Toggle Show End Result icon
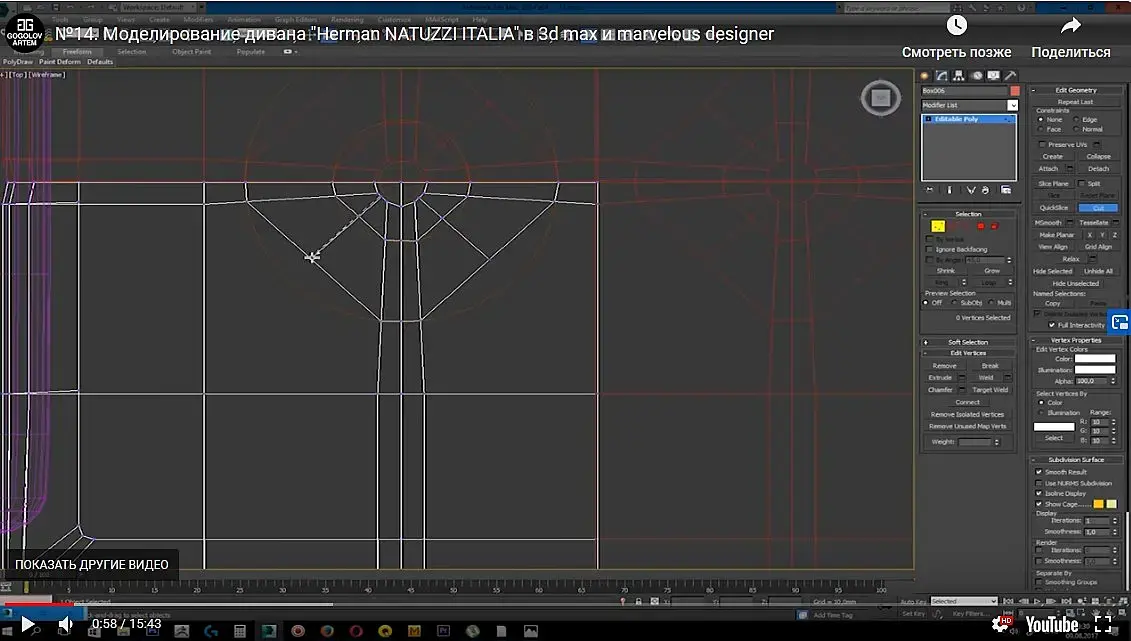1131x641 pixels. (949, 190)
